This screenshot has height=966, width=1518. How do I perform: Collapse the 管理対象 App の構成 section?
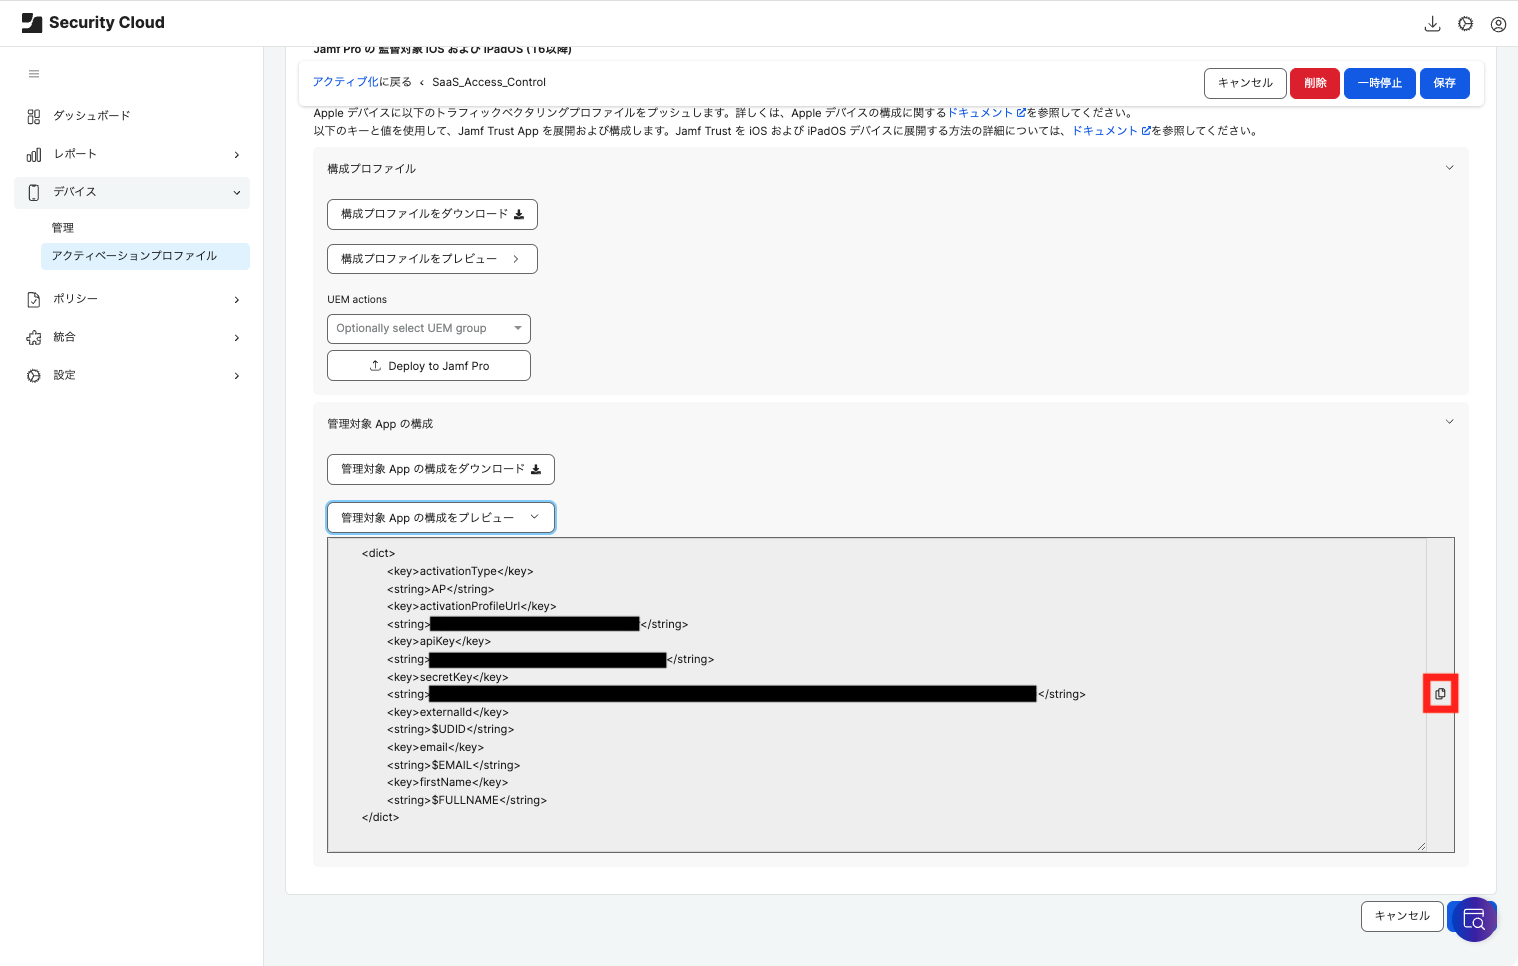pyautogui.click(x=1449, y=422)
